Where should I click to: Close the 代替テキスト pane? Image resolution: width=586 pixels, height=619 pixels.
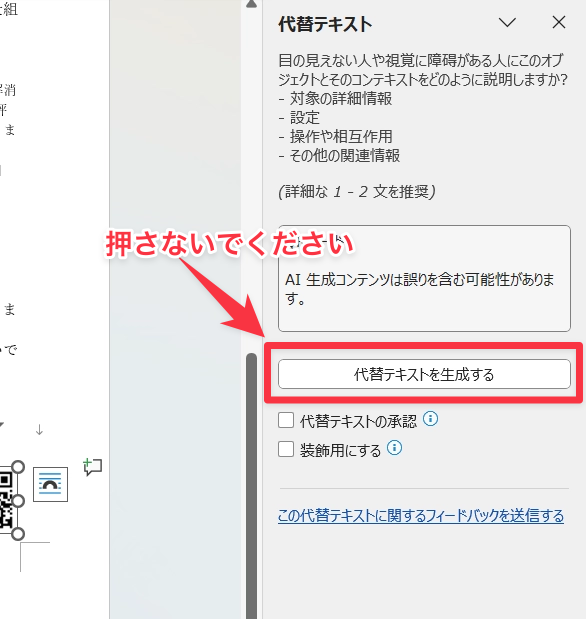coord(559,22)
